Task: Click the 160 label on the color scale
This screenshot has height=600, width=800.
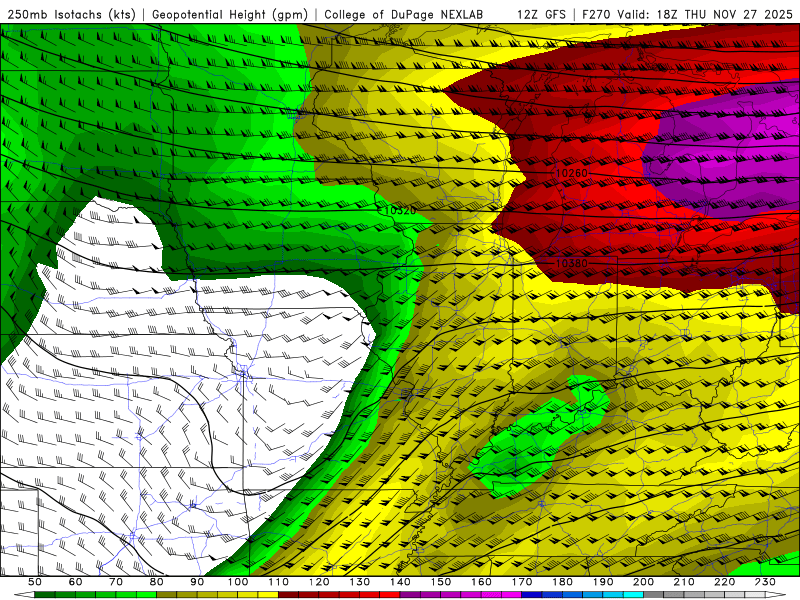Action: 481,582
